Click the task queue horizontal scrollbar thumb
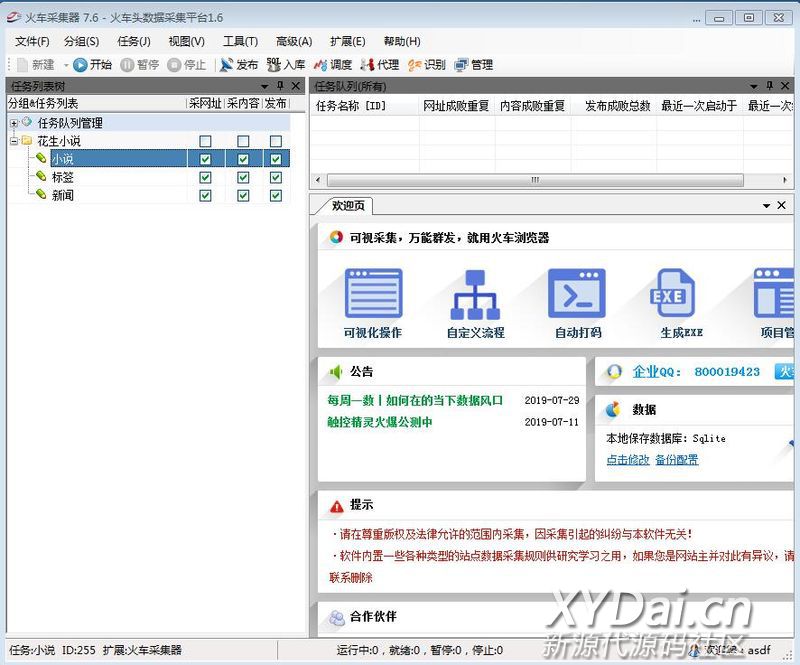The image size is (800, 665). tap(535, 180)
